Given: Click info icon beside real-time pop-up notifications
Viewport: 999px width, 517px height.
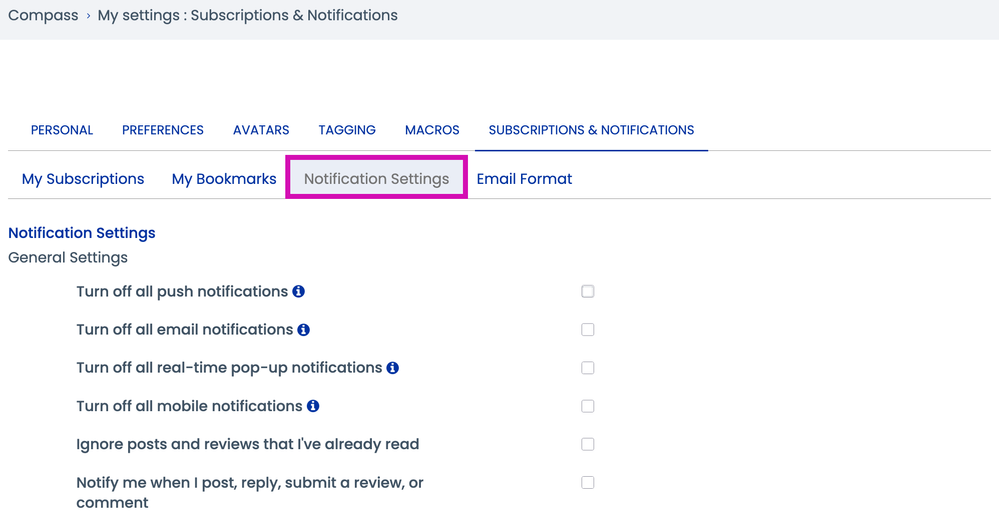Looking at the screenshot, I should (x=392, y=368).
